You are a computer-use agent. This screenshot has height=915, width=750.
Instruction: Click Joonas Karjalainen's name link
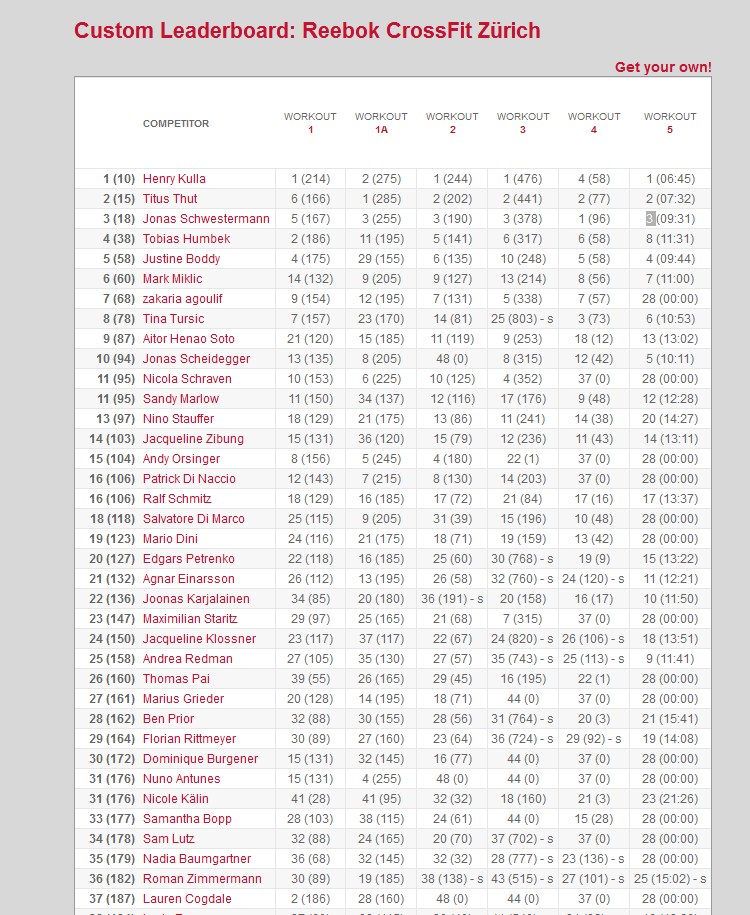tap(196, 599)
